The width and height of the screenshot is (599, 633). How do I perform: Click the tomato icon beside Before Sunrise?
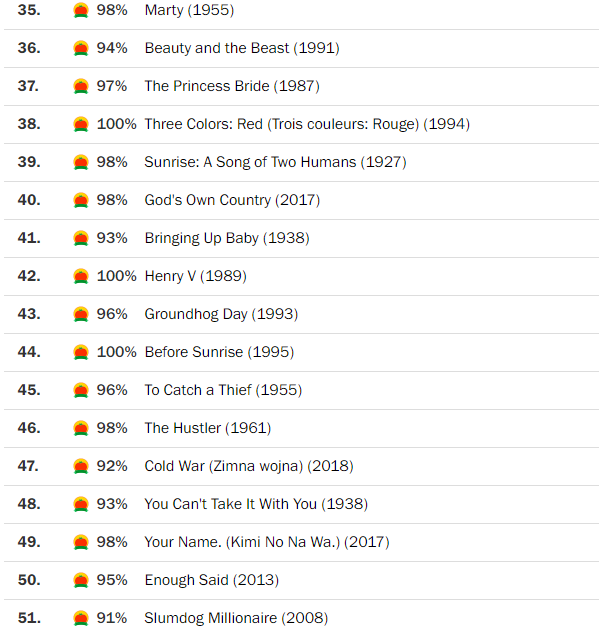81,352
